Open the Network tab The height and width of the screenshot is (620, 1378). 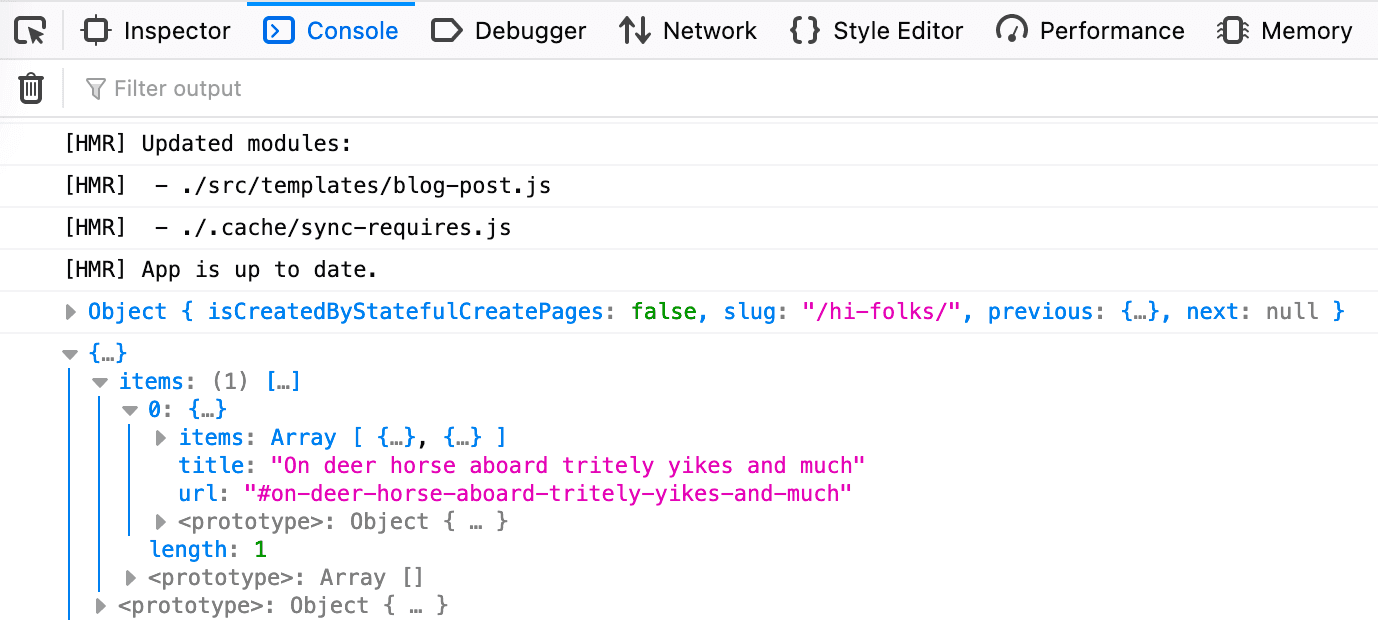(x=688, y=30)
